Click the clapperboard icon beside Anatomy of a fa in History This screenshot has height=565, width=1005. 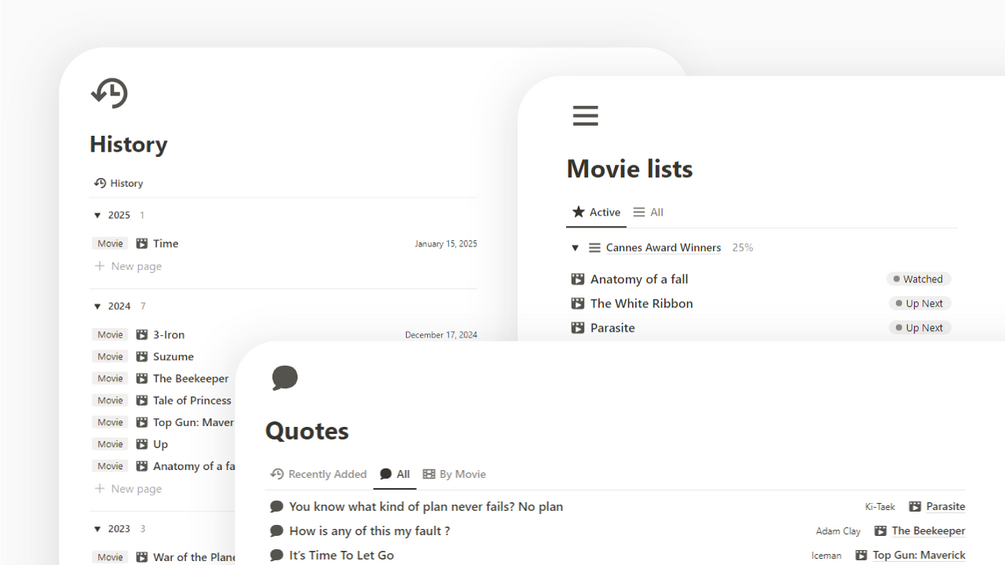[x=142, y=466]
